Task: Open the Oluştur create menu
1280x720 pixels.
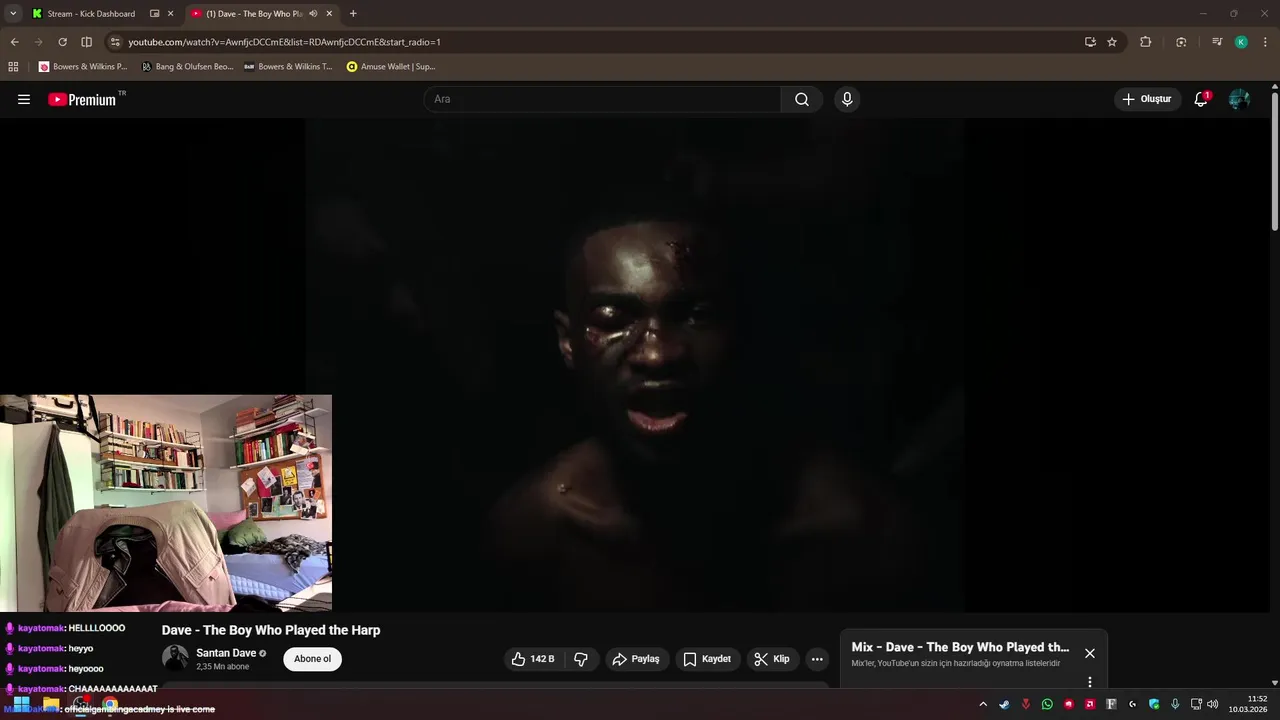Action: pyautogui.click(x=1147, y=99)
